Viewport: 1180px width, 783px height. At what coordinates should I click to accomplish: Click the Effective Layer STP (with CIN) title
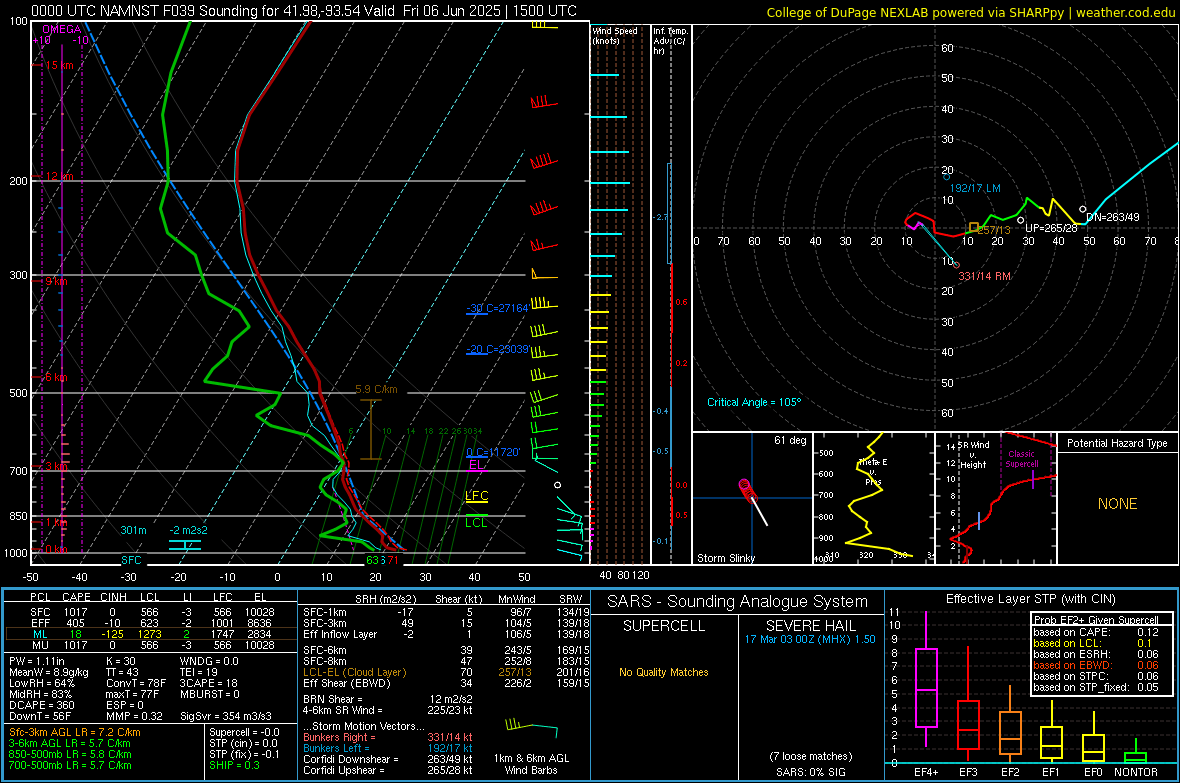(1030, 599)
